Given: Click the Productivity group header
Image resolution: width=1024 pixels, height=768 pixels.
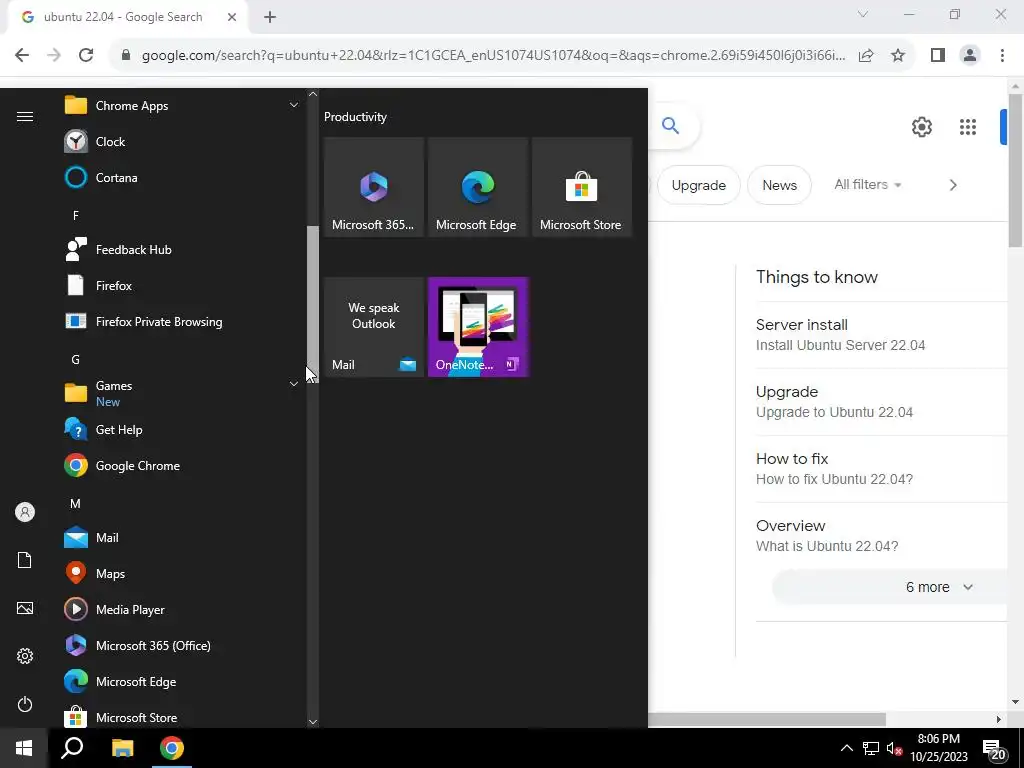Looking at the screenshot, I should coord(355,117).
